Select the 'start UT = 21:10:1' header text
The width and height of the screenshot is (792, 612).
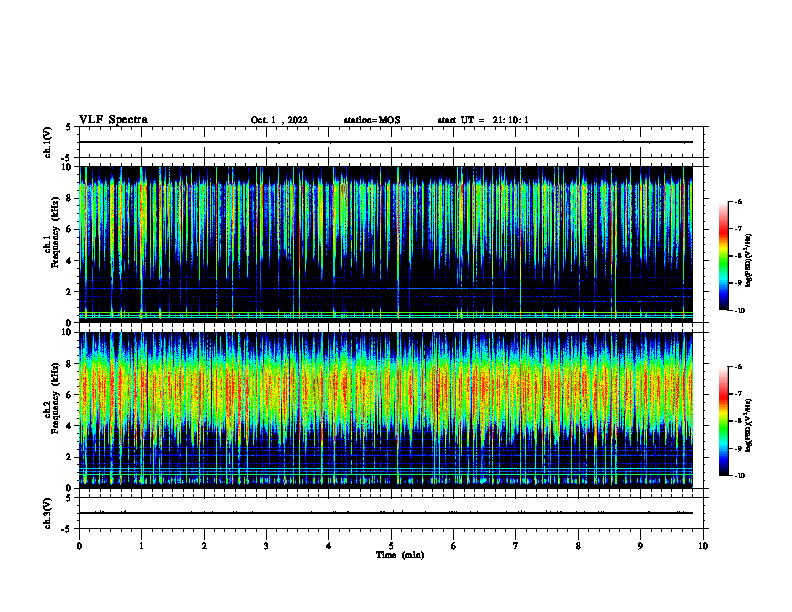click(483, 120)
